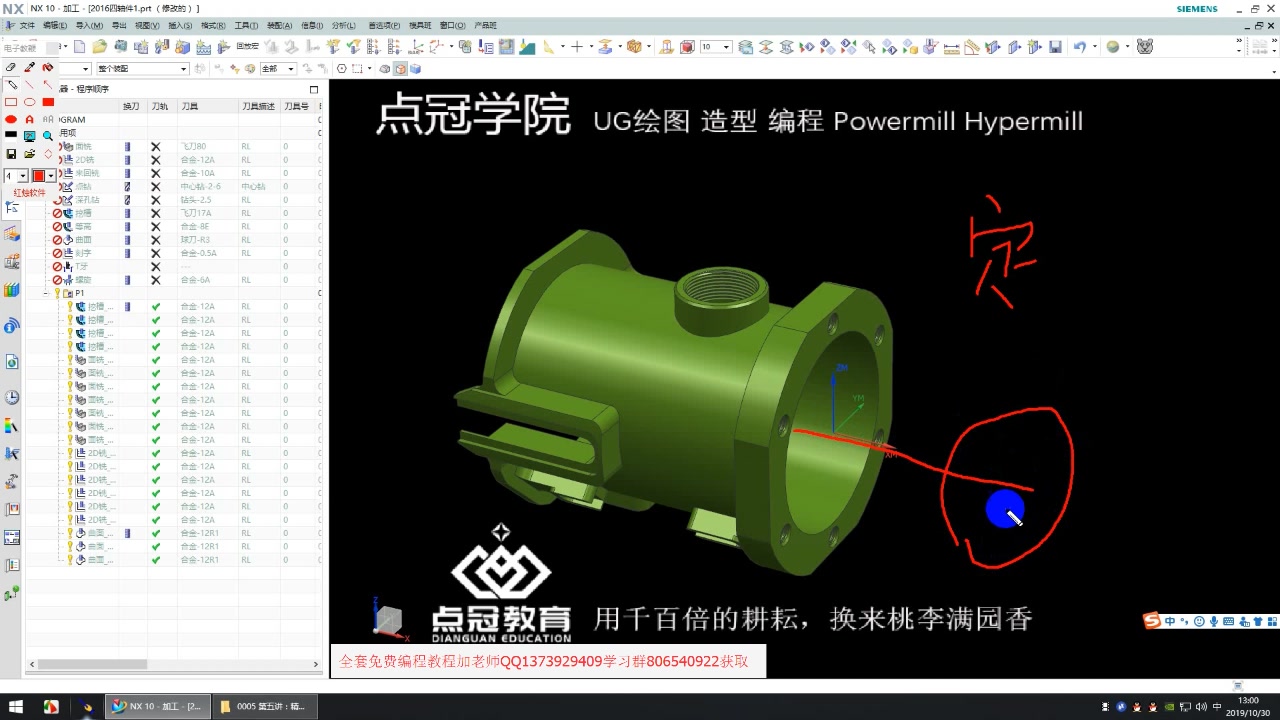Click the 刀具描述 column header
This screenshot has height=720, width=1280.
point(258,105)
